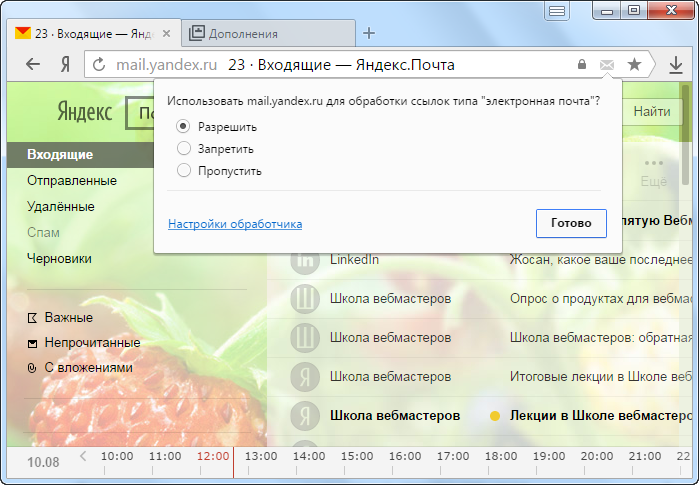
Task: Reload the page with refresh icon
Action: [99, 65]
